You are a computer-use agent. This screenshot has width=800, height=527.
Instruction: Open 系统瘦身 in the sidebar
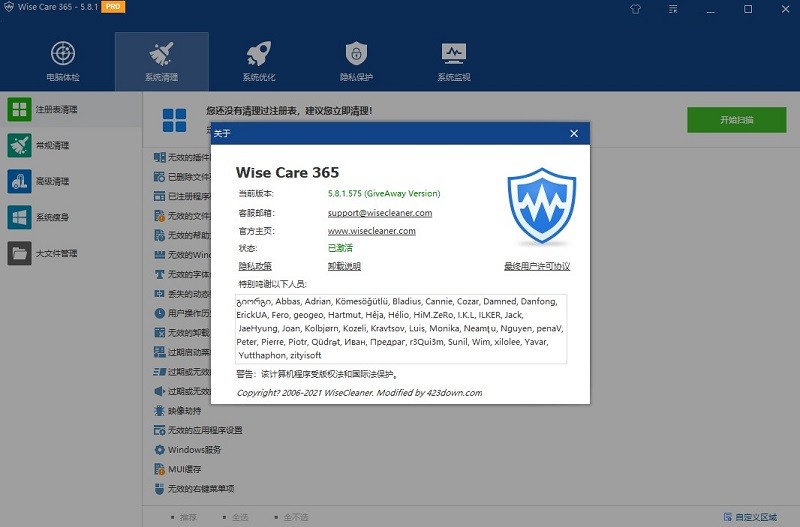pyautogui.click(x=71, y=217)
